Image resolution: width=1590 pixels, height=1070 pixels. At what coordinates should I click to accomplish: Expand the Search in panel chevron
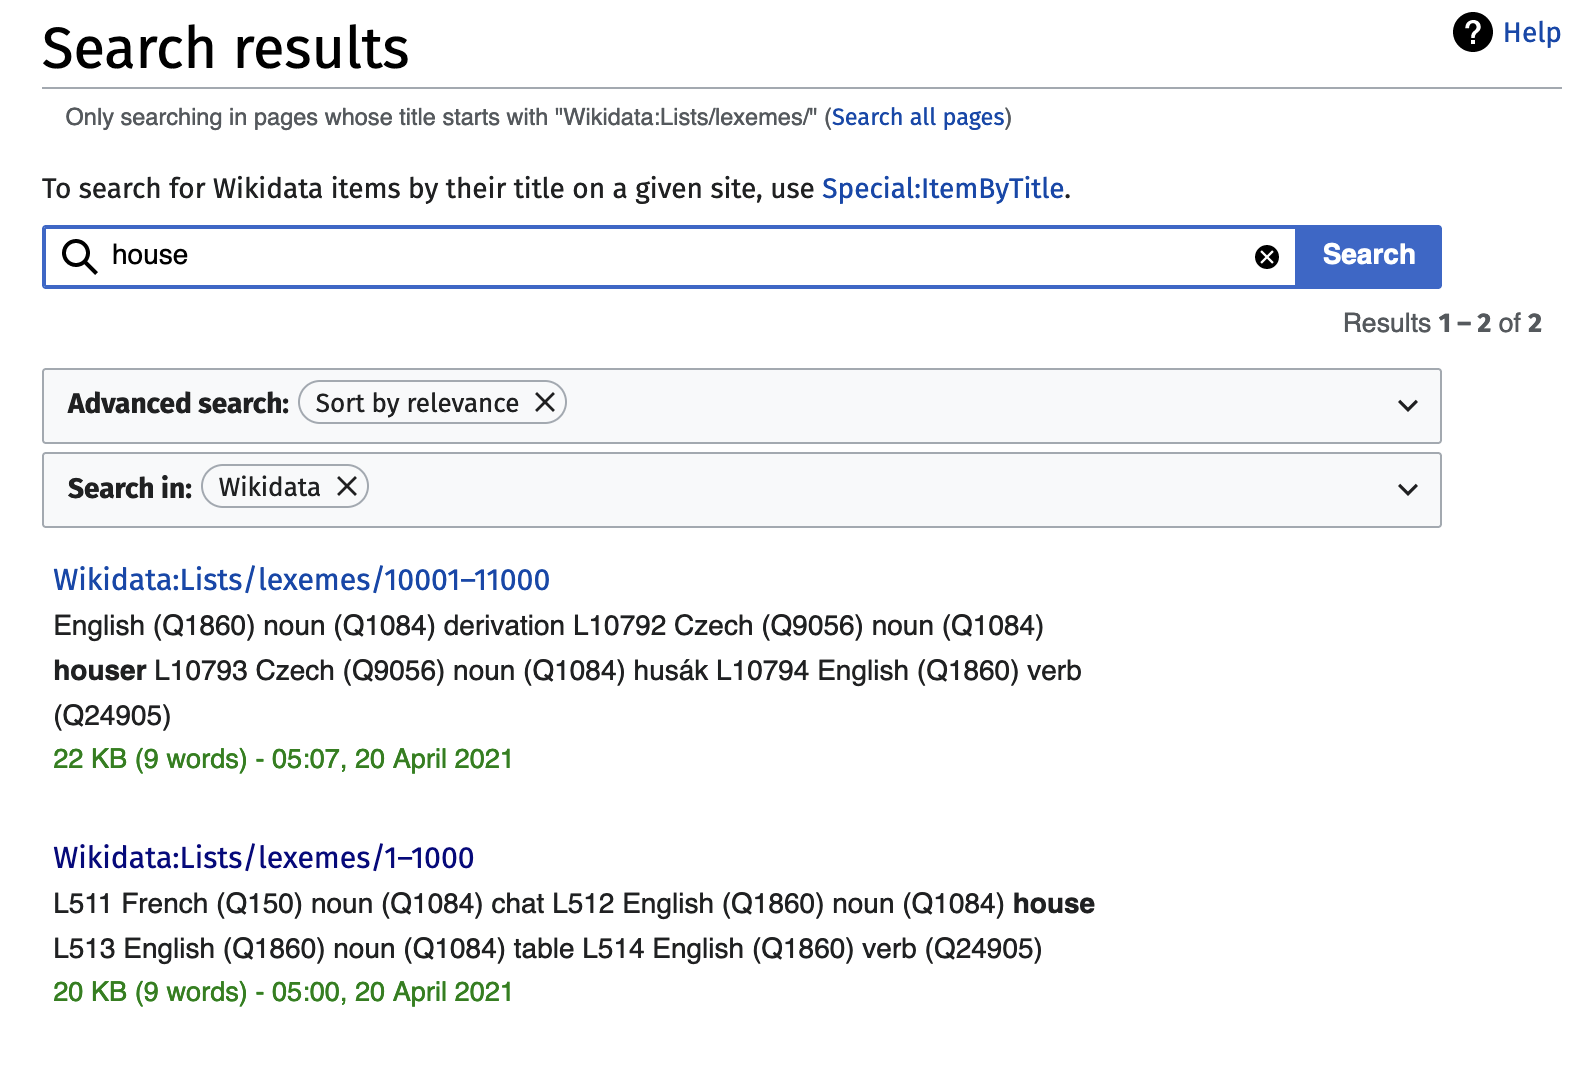pos(1408,490)
